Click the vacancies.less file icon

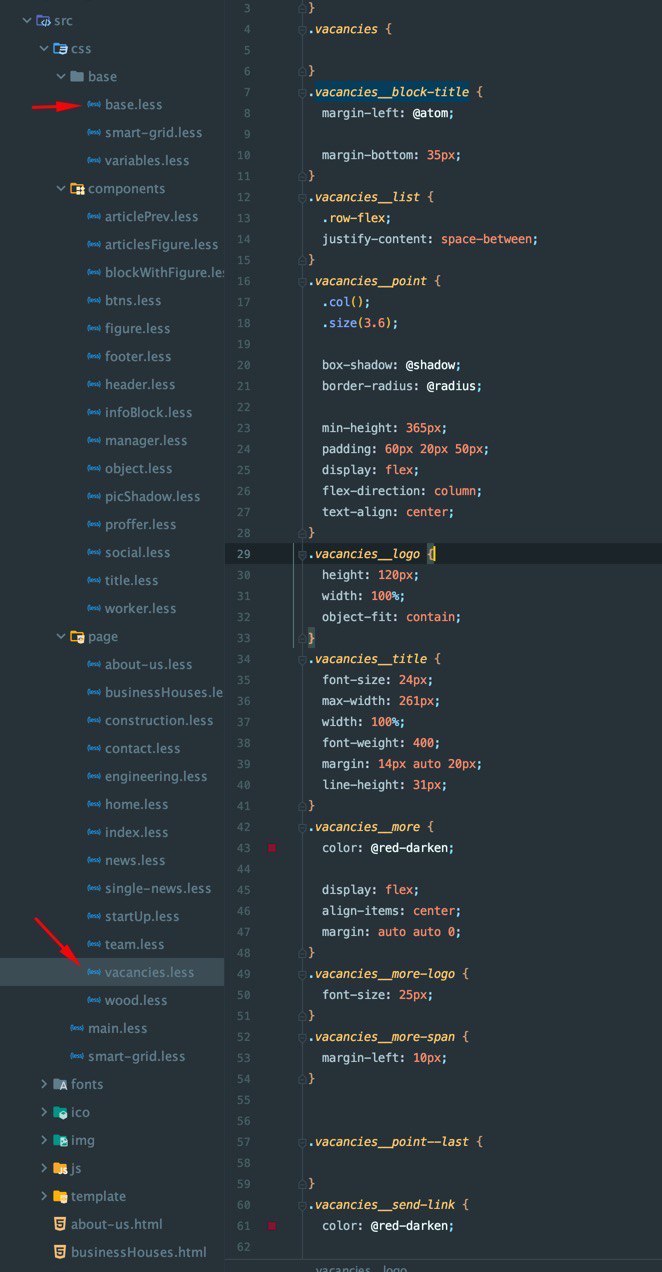click(x=94, y=972)
